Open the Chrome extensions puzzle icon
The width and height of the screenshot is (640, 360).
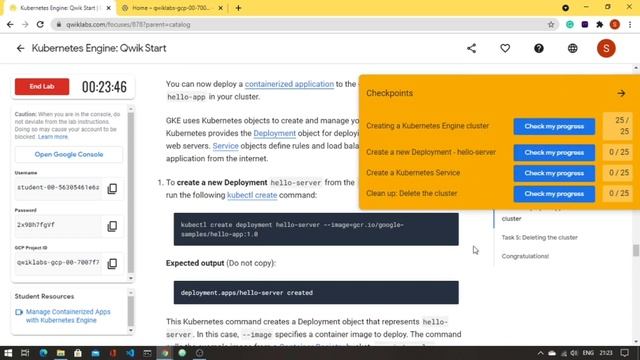(x=600, y=24)
